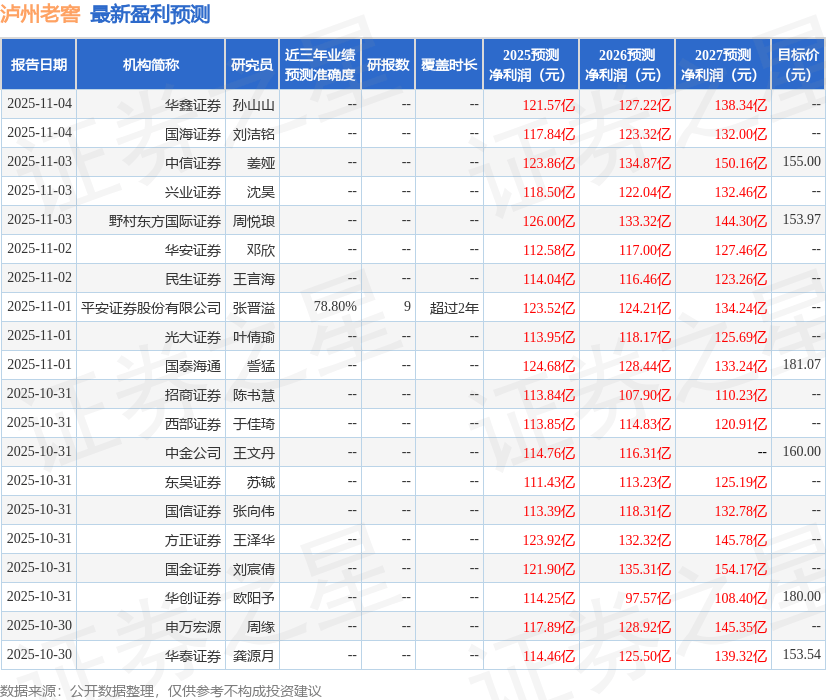Click the 研究员 column header
This screenshot has width=826, height=700.
tap(252, 63)
